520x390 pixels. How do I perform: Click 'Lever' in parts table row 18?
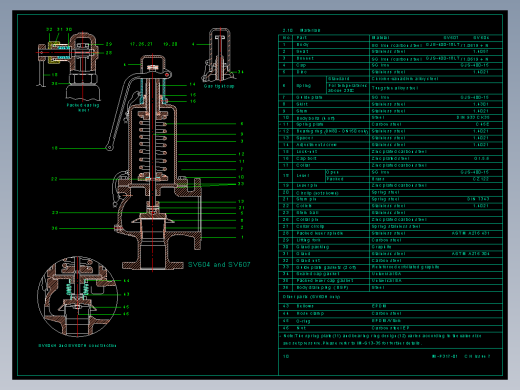click(303, 176)
